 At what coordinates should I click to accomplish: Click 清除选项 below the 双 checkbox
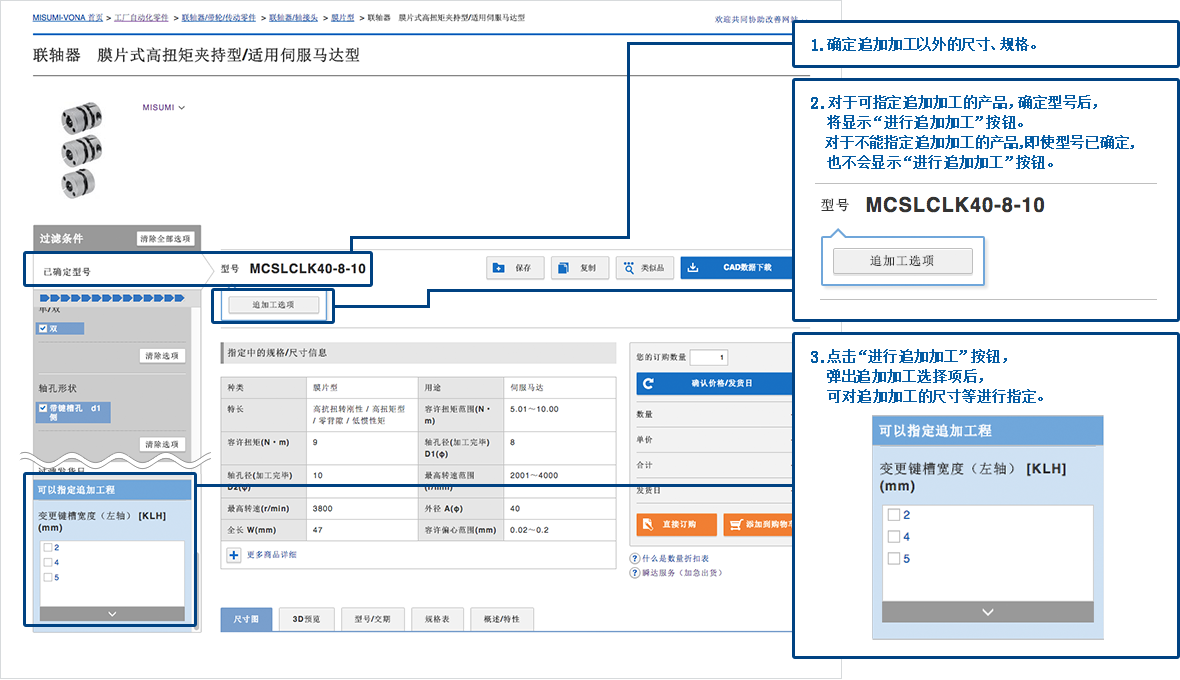coord(162,356)
